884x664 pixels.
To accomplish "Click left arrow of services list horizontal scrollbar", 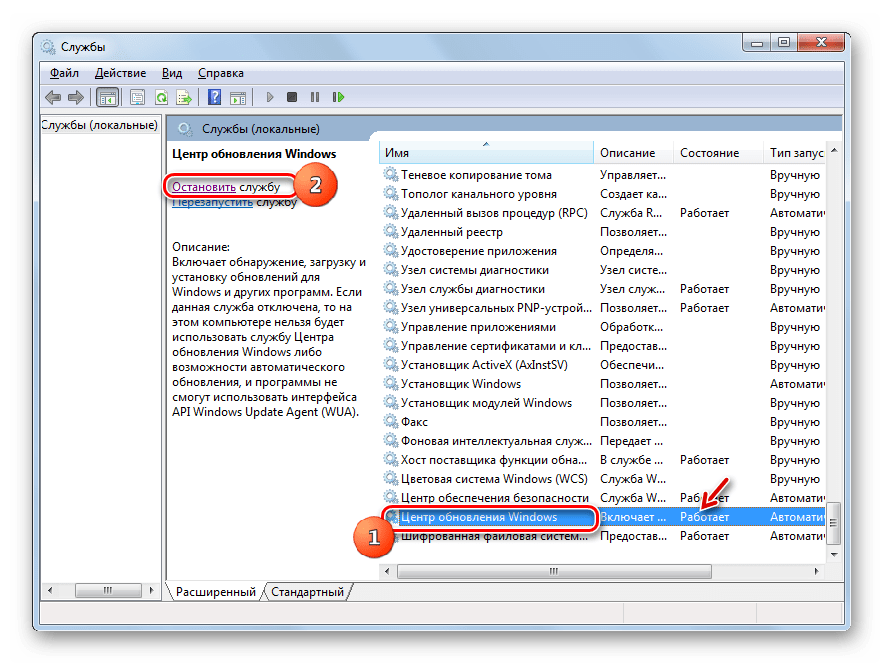I will 387,571.
